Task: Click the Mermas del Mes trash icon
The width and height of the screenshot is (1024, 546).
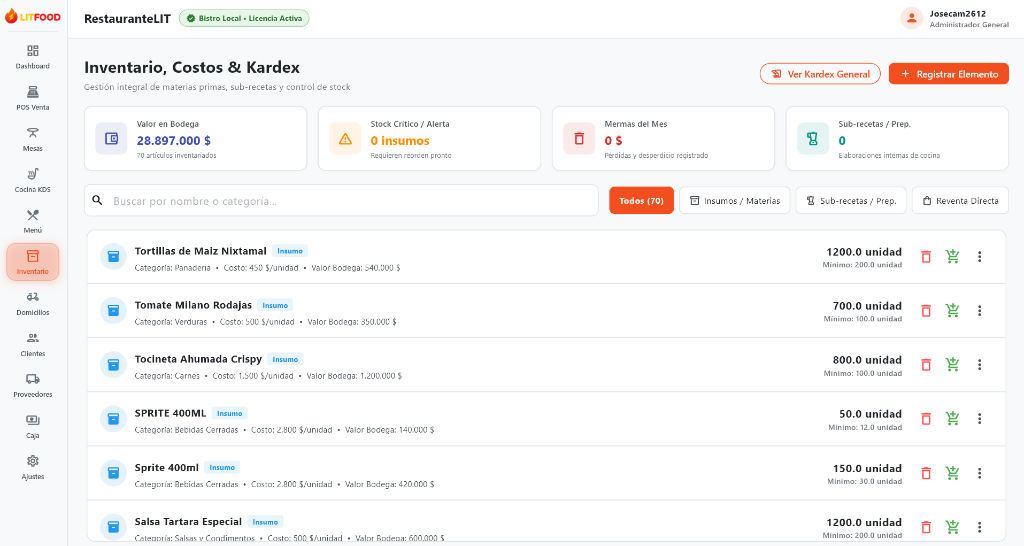Action: pyautogui.click(x=579, y=138)
